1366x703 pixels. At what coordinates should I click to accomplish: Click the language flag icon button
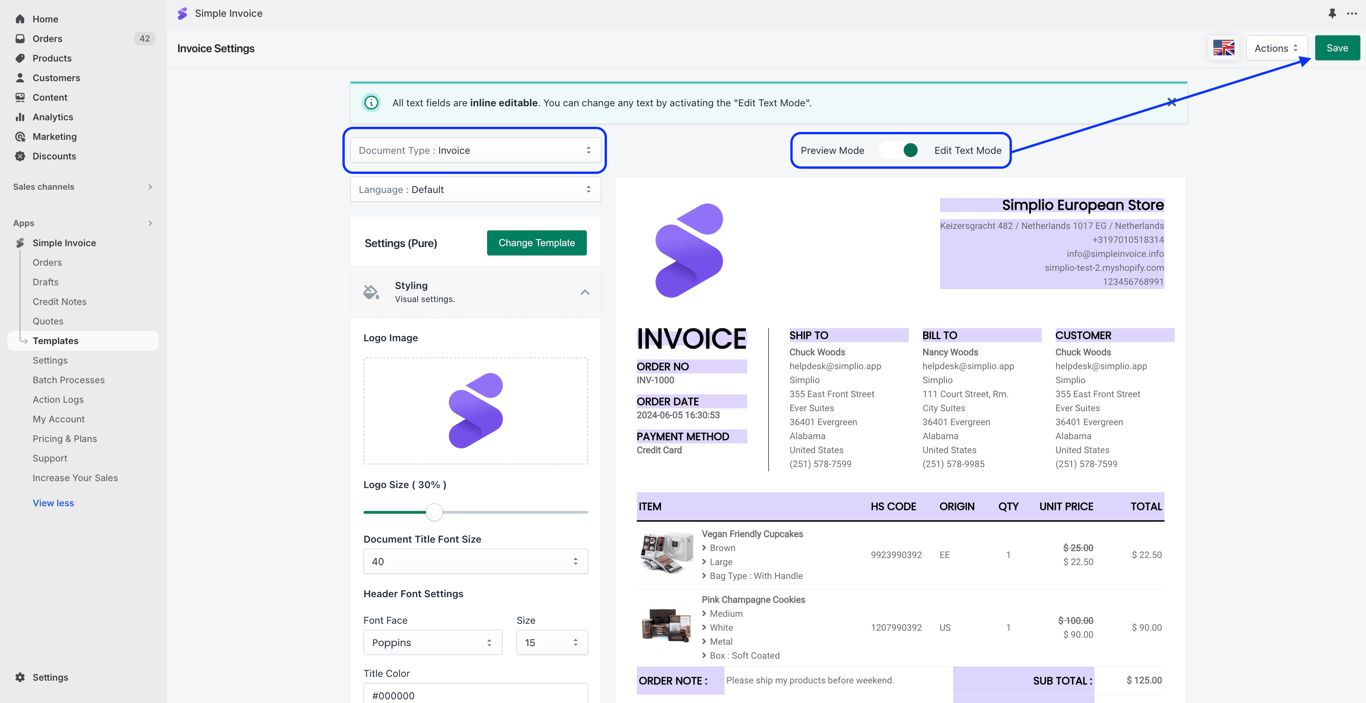tap(1223, 48)
